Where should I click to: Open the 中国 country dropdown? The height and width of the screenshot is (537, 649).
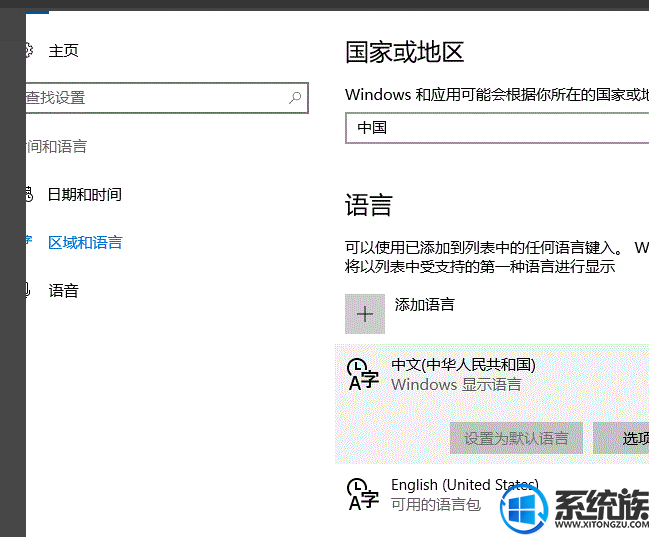click(497, 128)
